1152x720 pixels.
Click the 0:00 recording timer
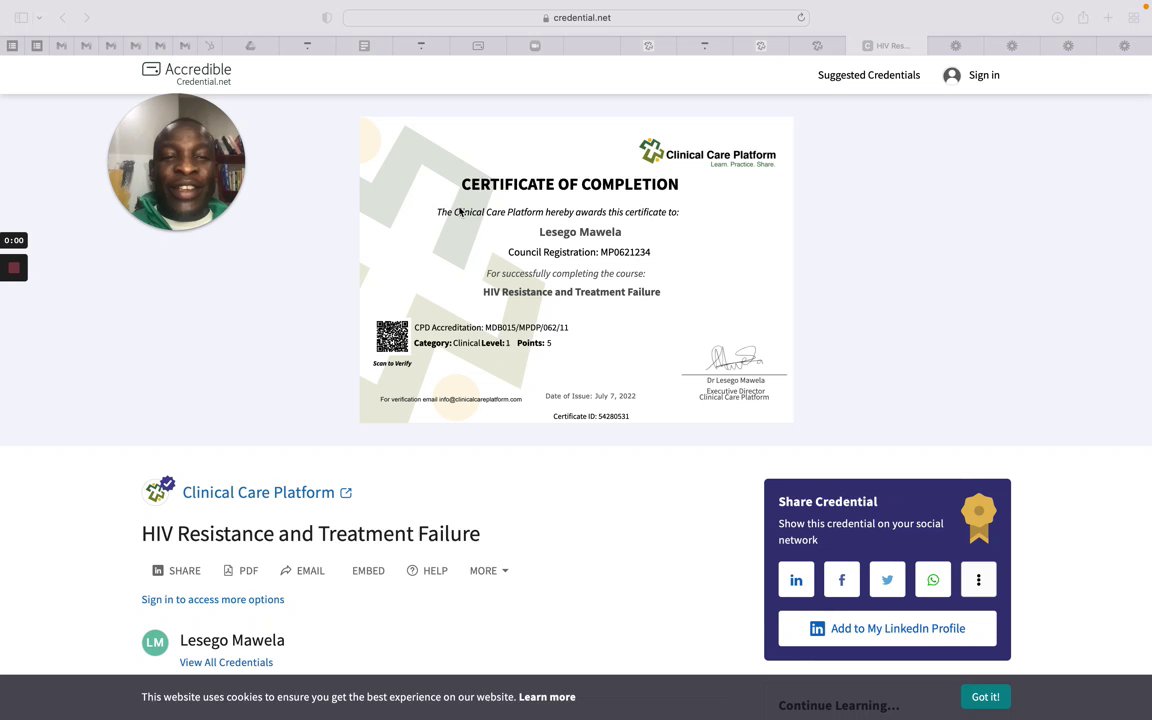pos(14,240)
